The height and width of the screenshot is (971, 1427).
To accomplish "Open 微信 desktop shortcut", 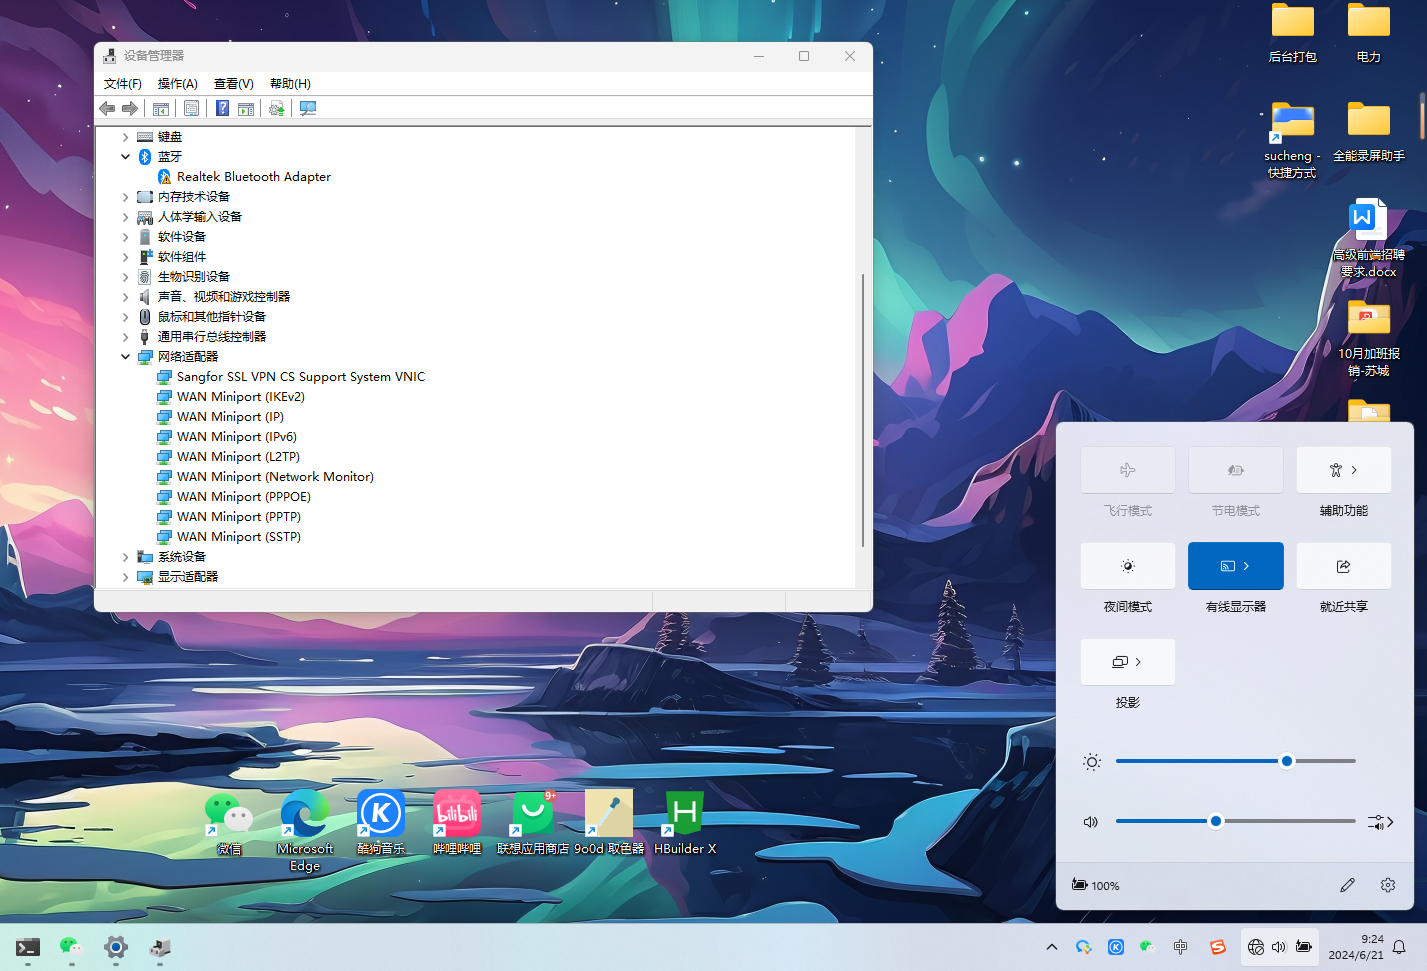I will coord(229,823).
